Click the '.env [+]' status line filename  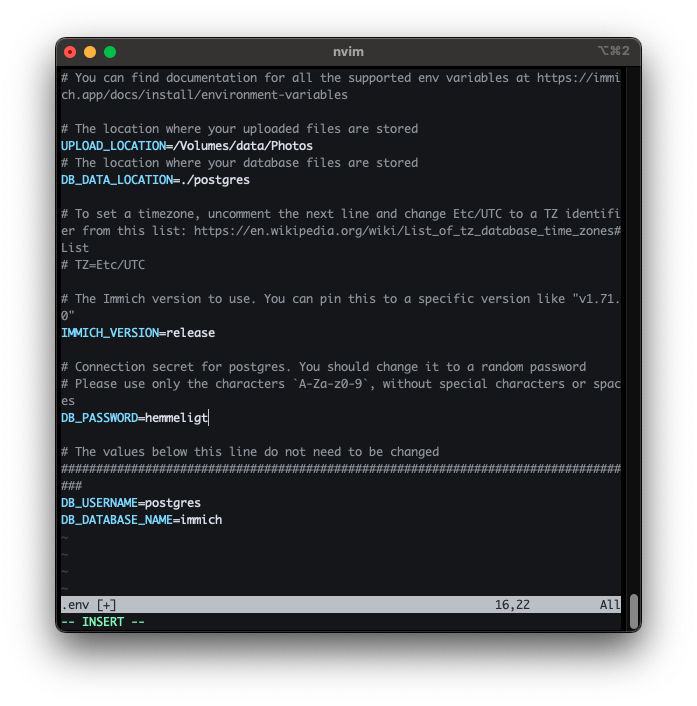89,605
